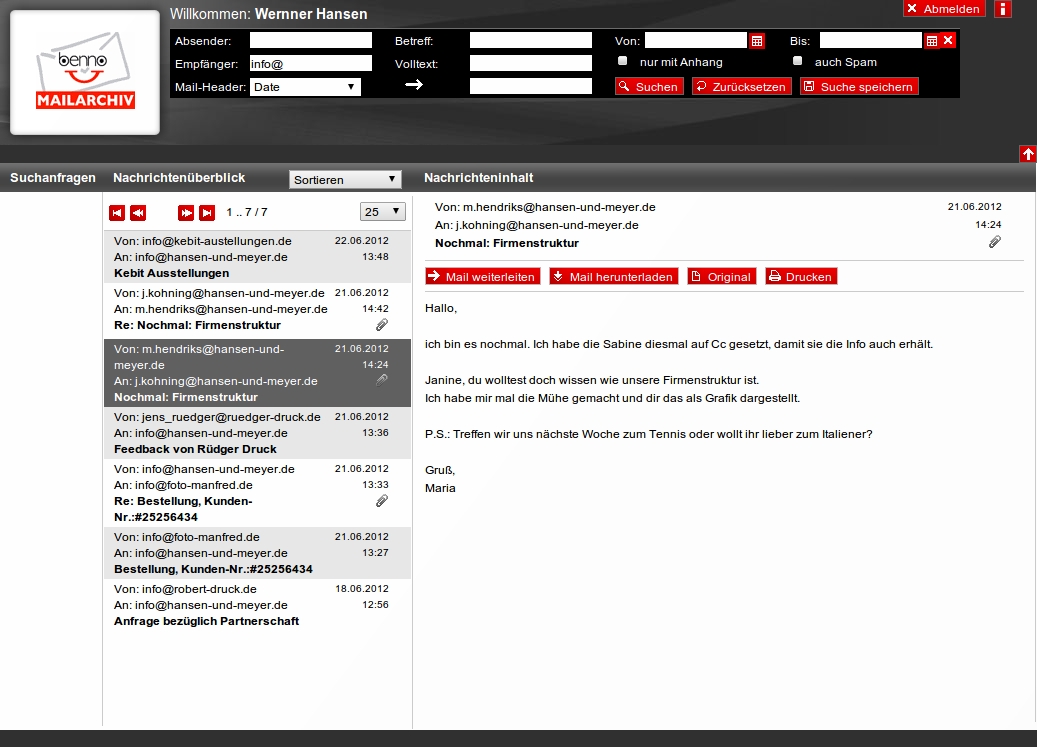Open the results-per-page dropdown showing 25

click(383, 212)
